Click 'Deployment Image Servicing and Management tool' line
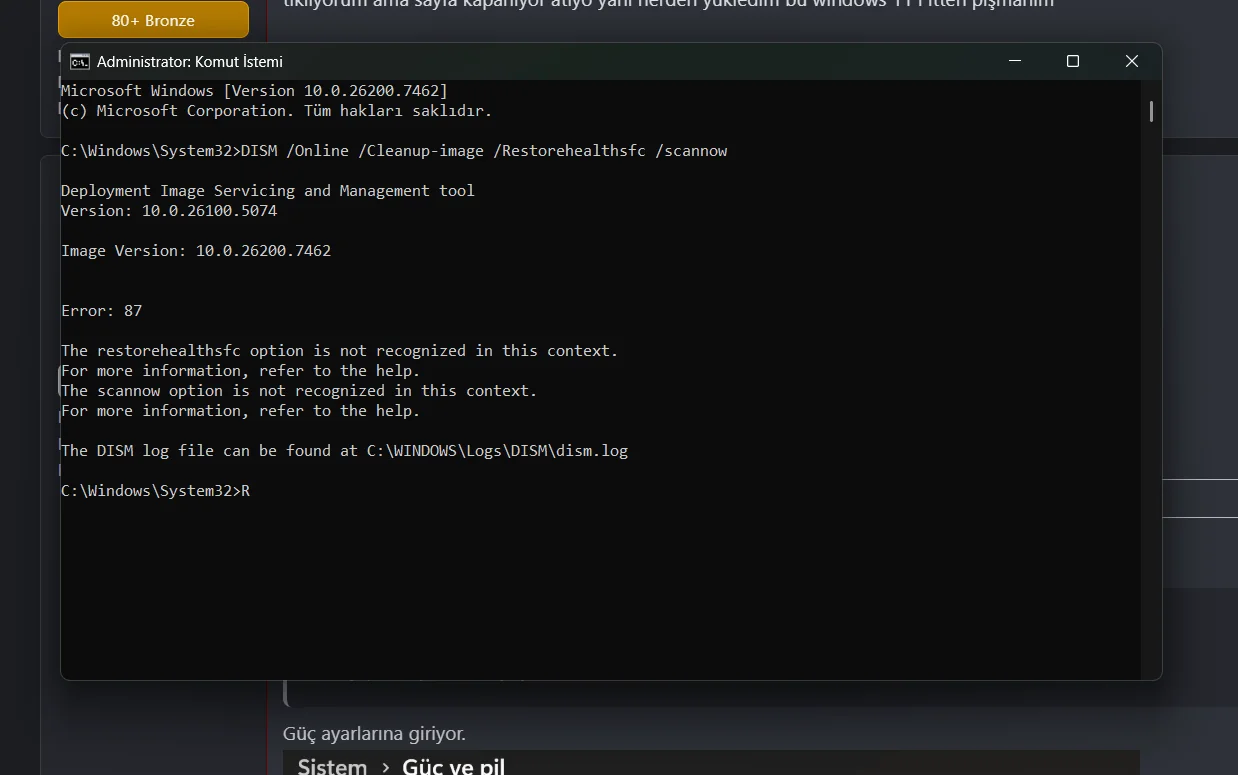 click(268, 191)
